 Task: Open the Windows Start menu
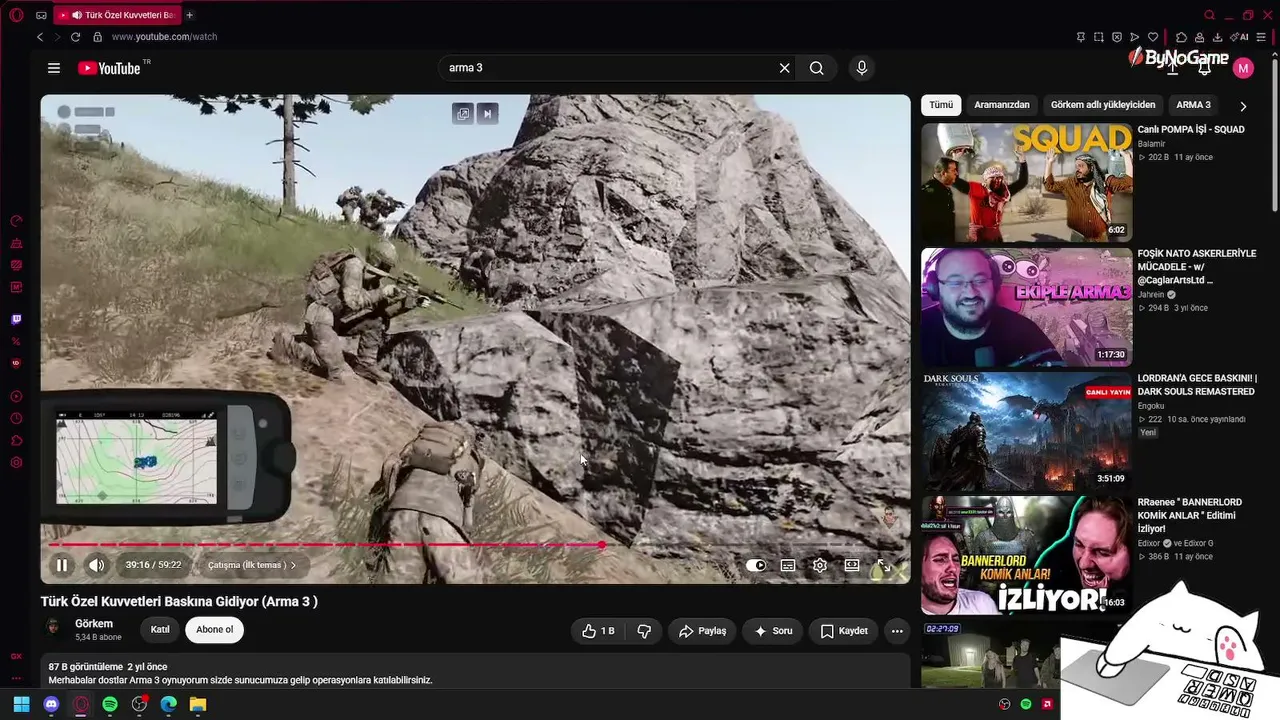[x=21, y=704]
